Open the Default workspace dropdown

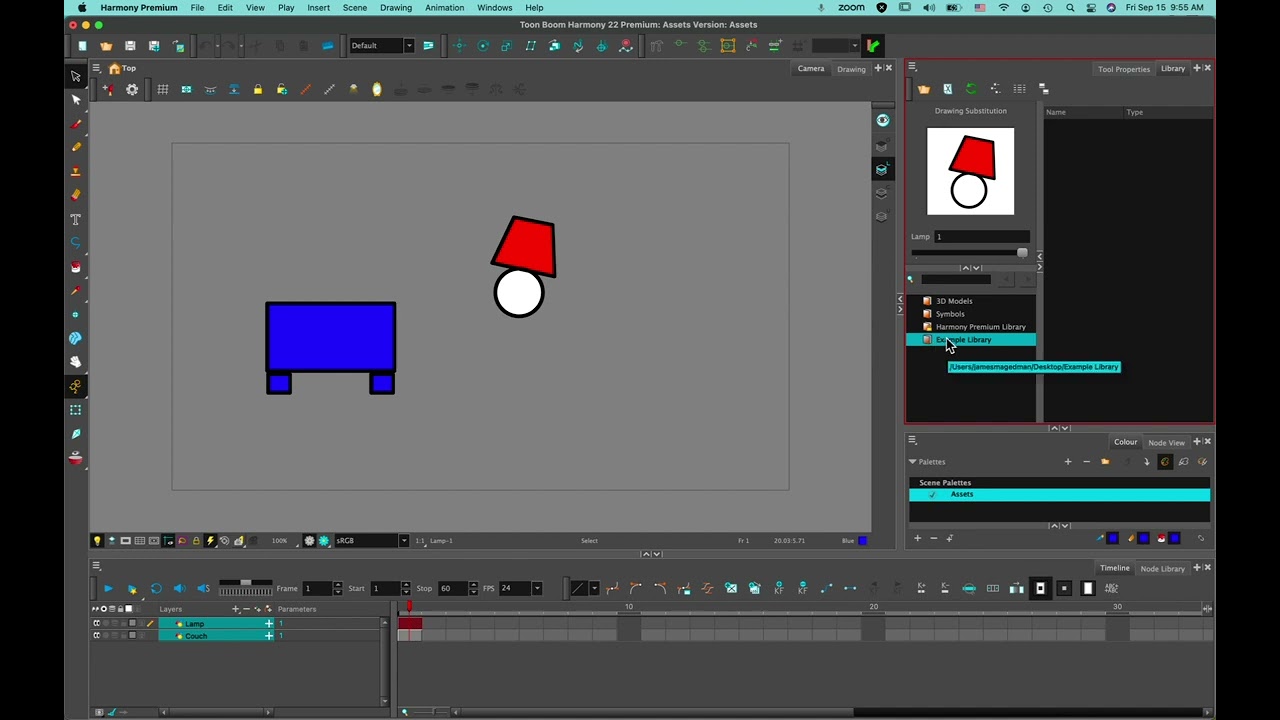pyautogui.click(x=409, y=45)
